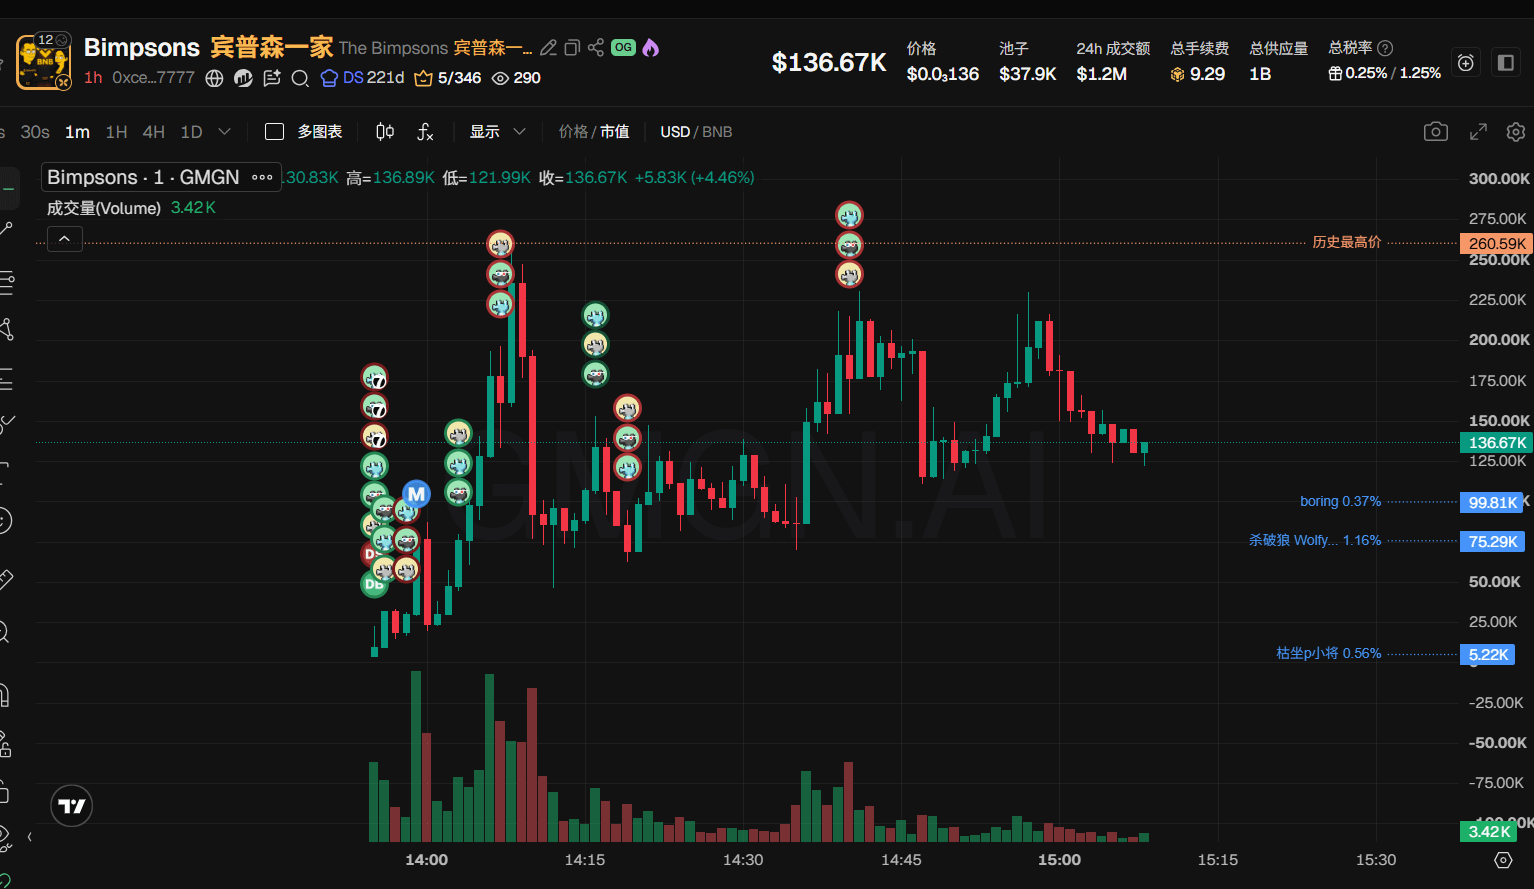Click the boring 0.37% holder line label

(1340, 501)
